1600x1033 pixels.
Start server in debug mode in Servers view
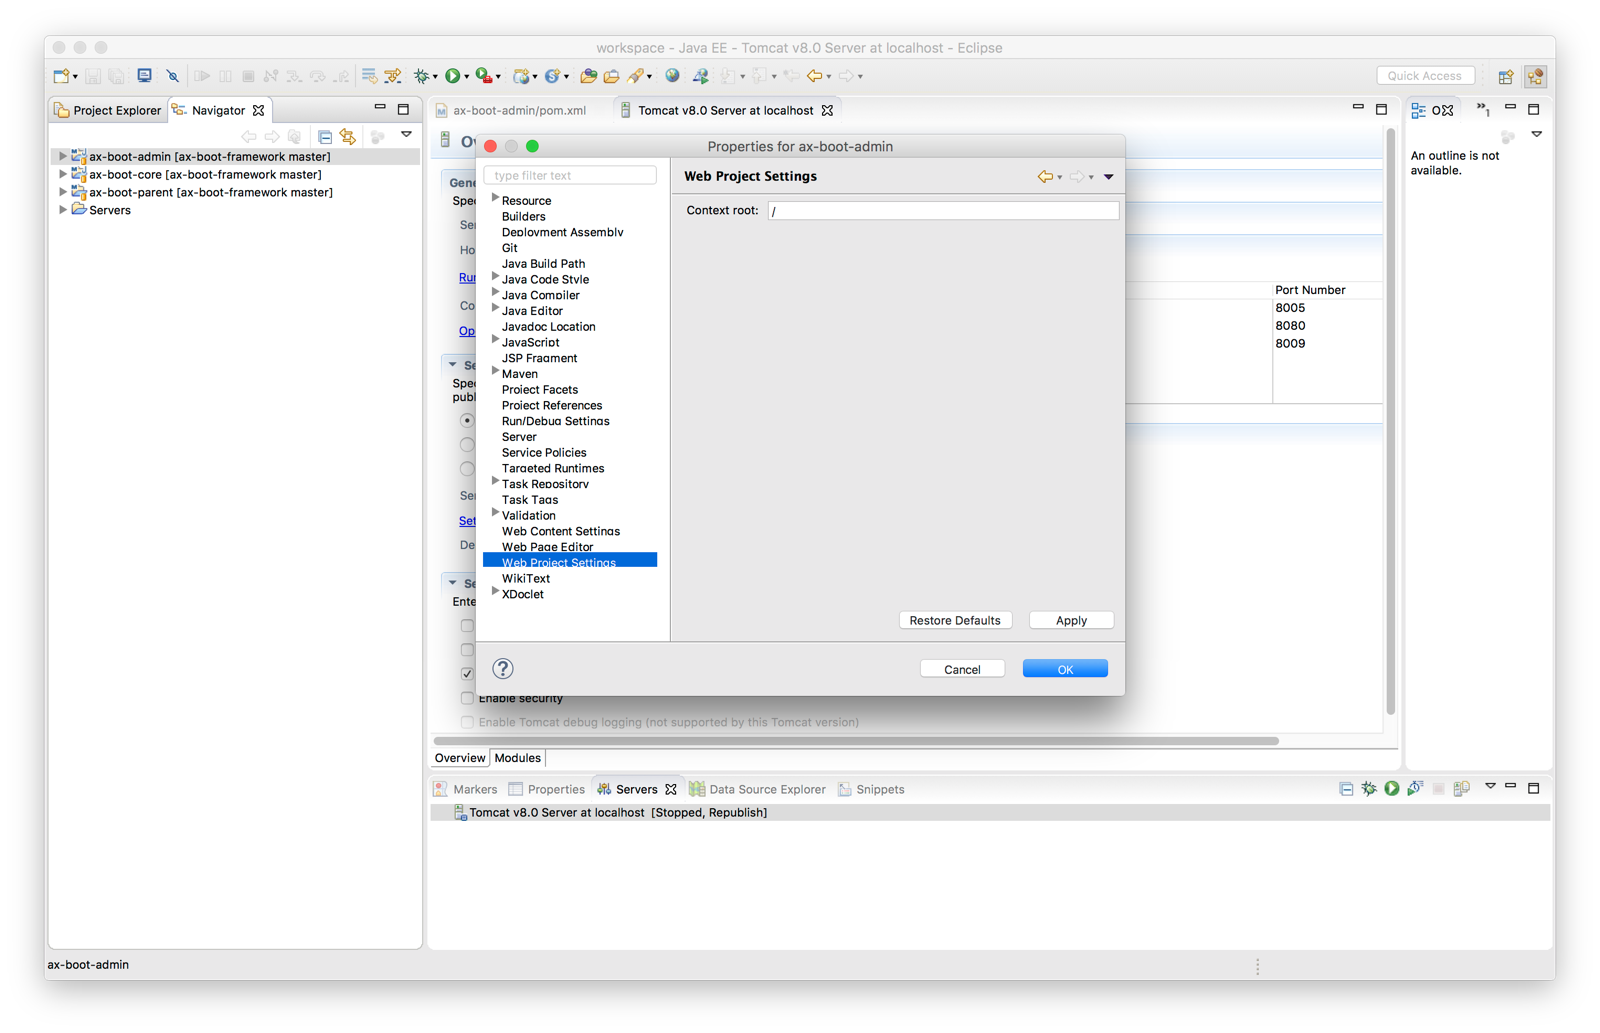[x=1369, y=789]
